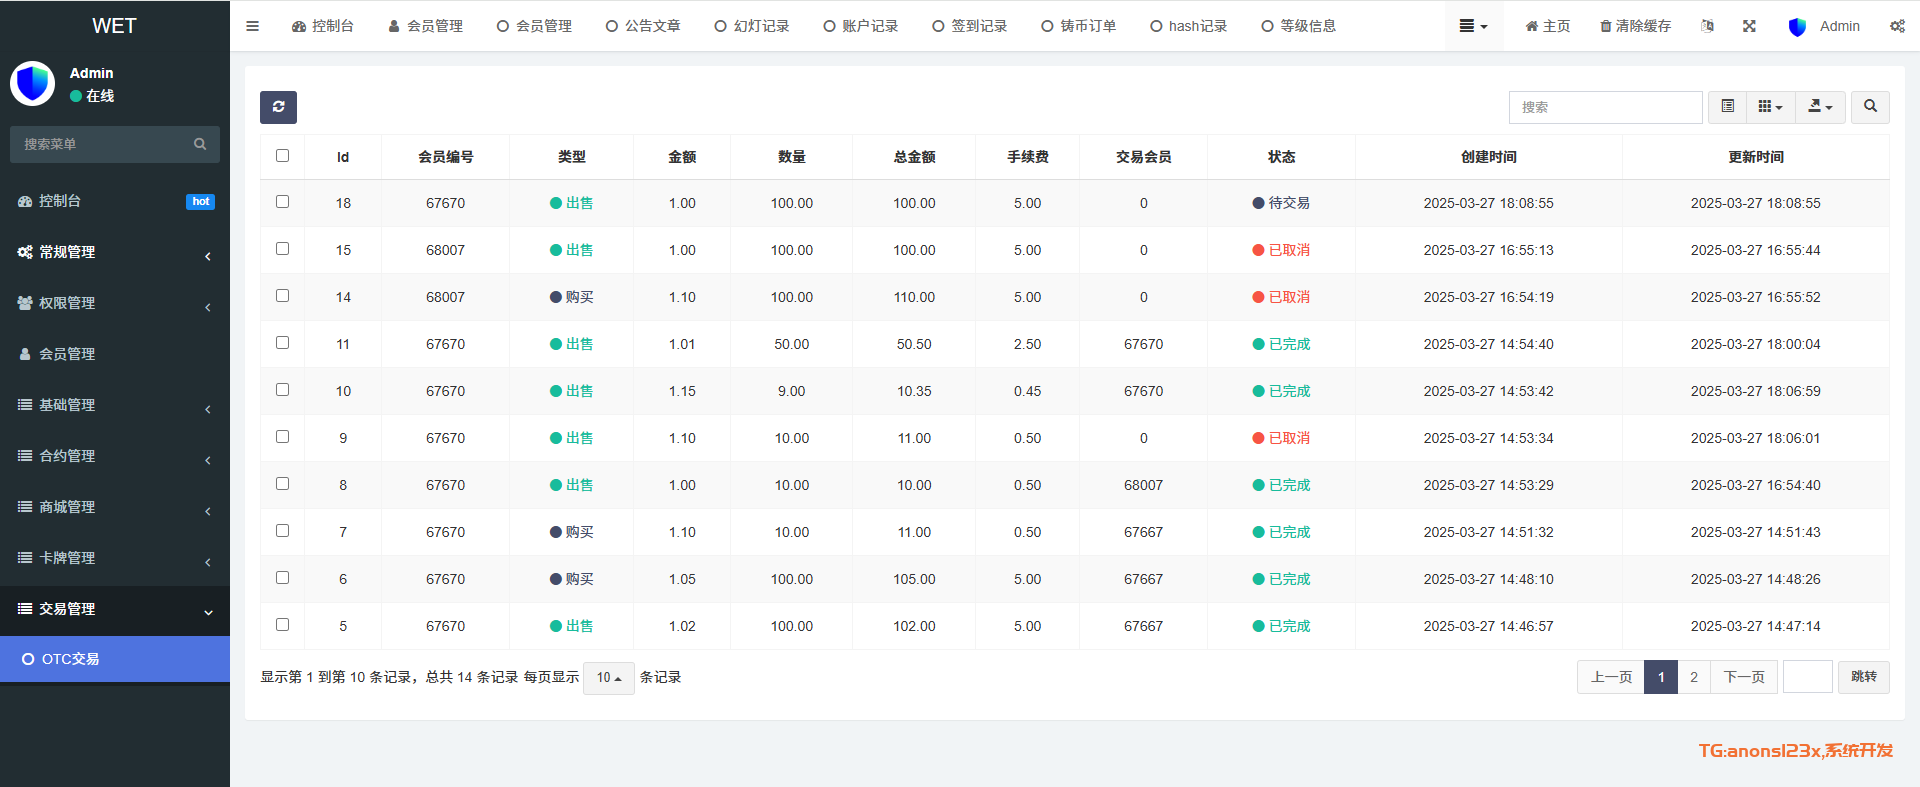This screenshot has height=787, width=1920.
Task: Open the export data dropdown
Action: 1820,107
